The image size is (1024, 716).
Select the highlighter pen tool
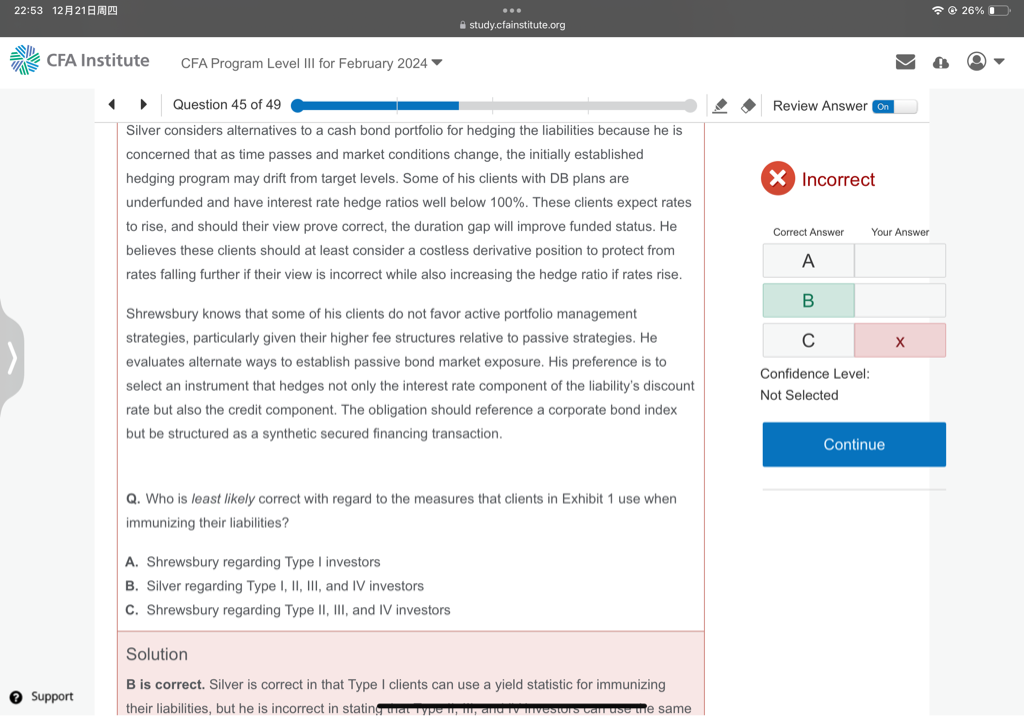(719, 106)
